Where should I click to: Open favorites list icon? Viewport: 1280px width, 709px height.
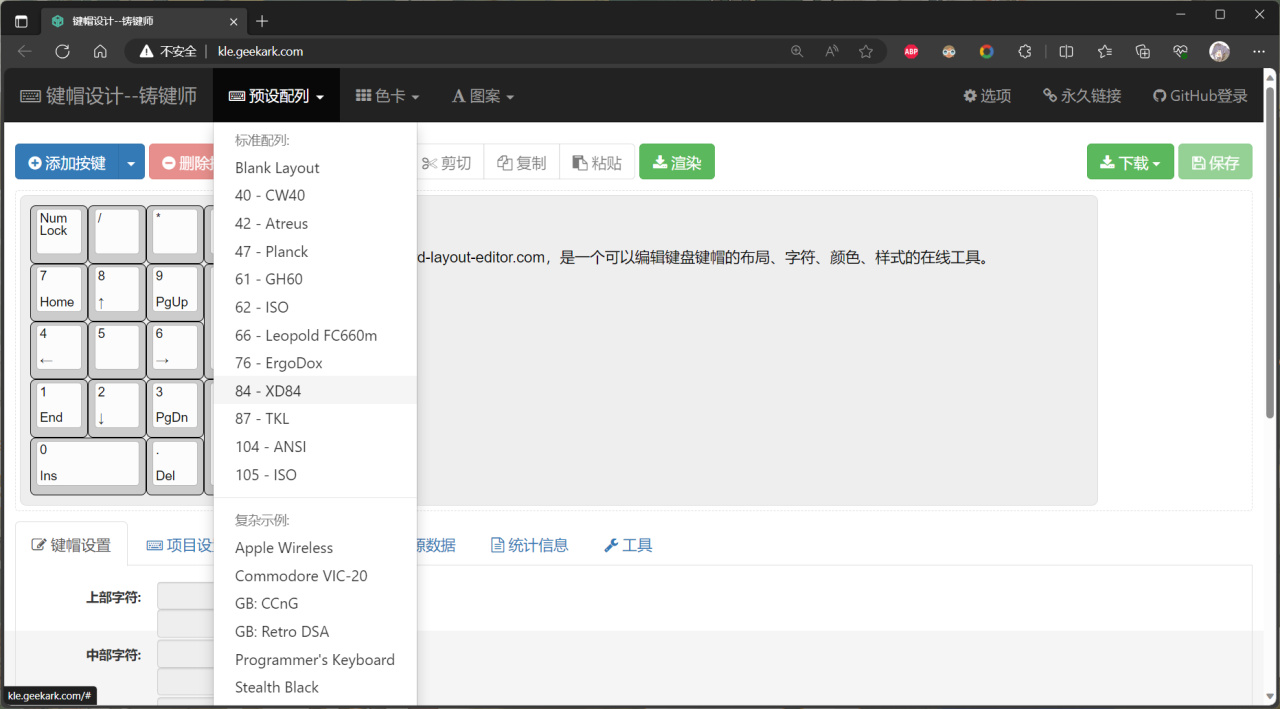(1104, 51)
